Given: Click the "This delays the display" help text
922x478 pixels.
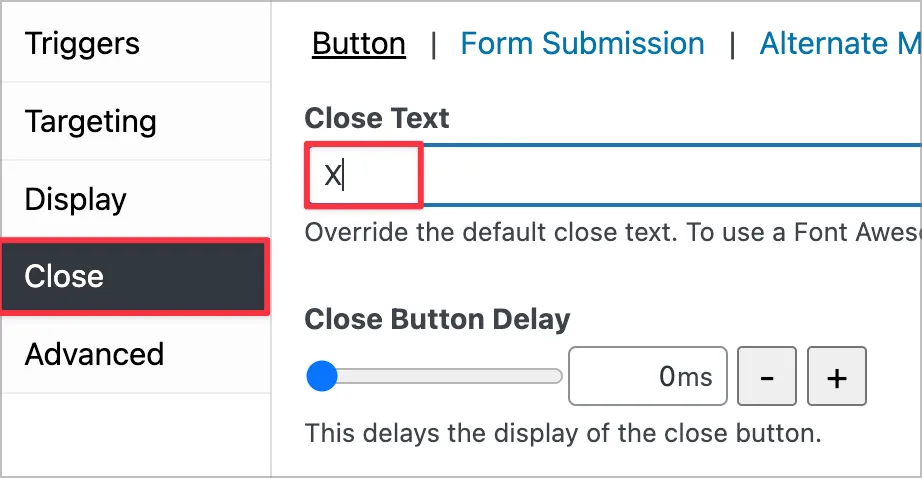Looking at the screenshot, I should pos(562,434).
